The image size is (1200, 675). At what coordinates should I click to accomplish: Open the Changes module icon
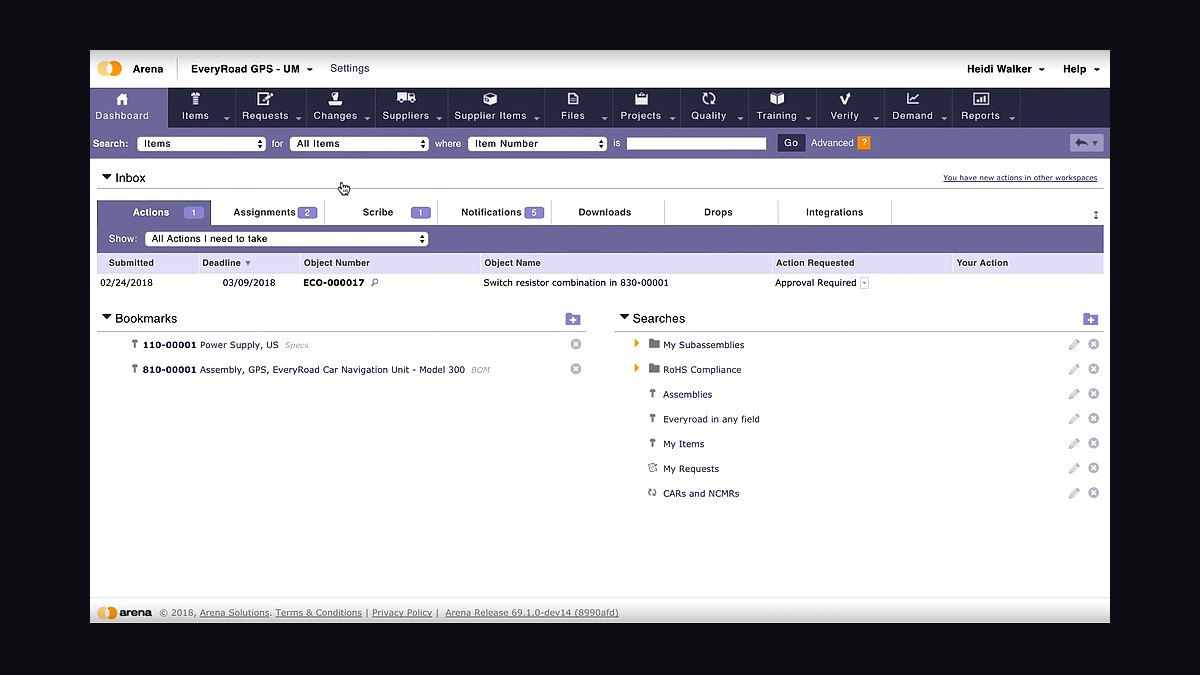pyautogui.click(x=335, y=99)
